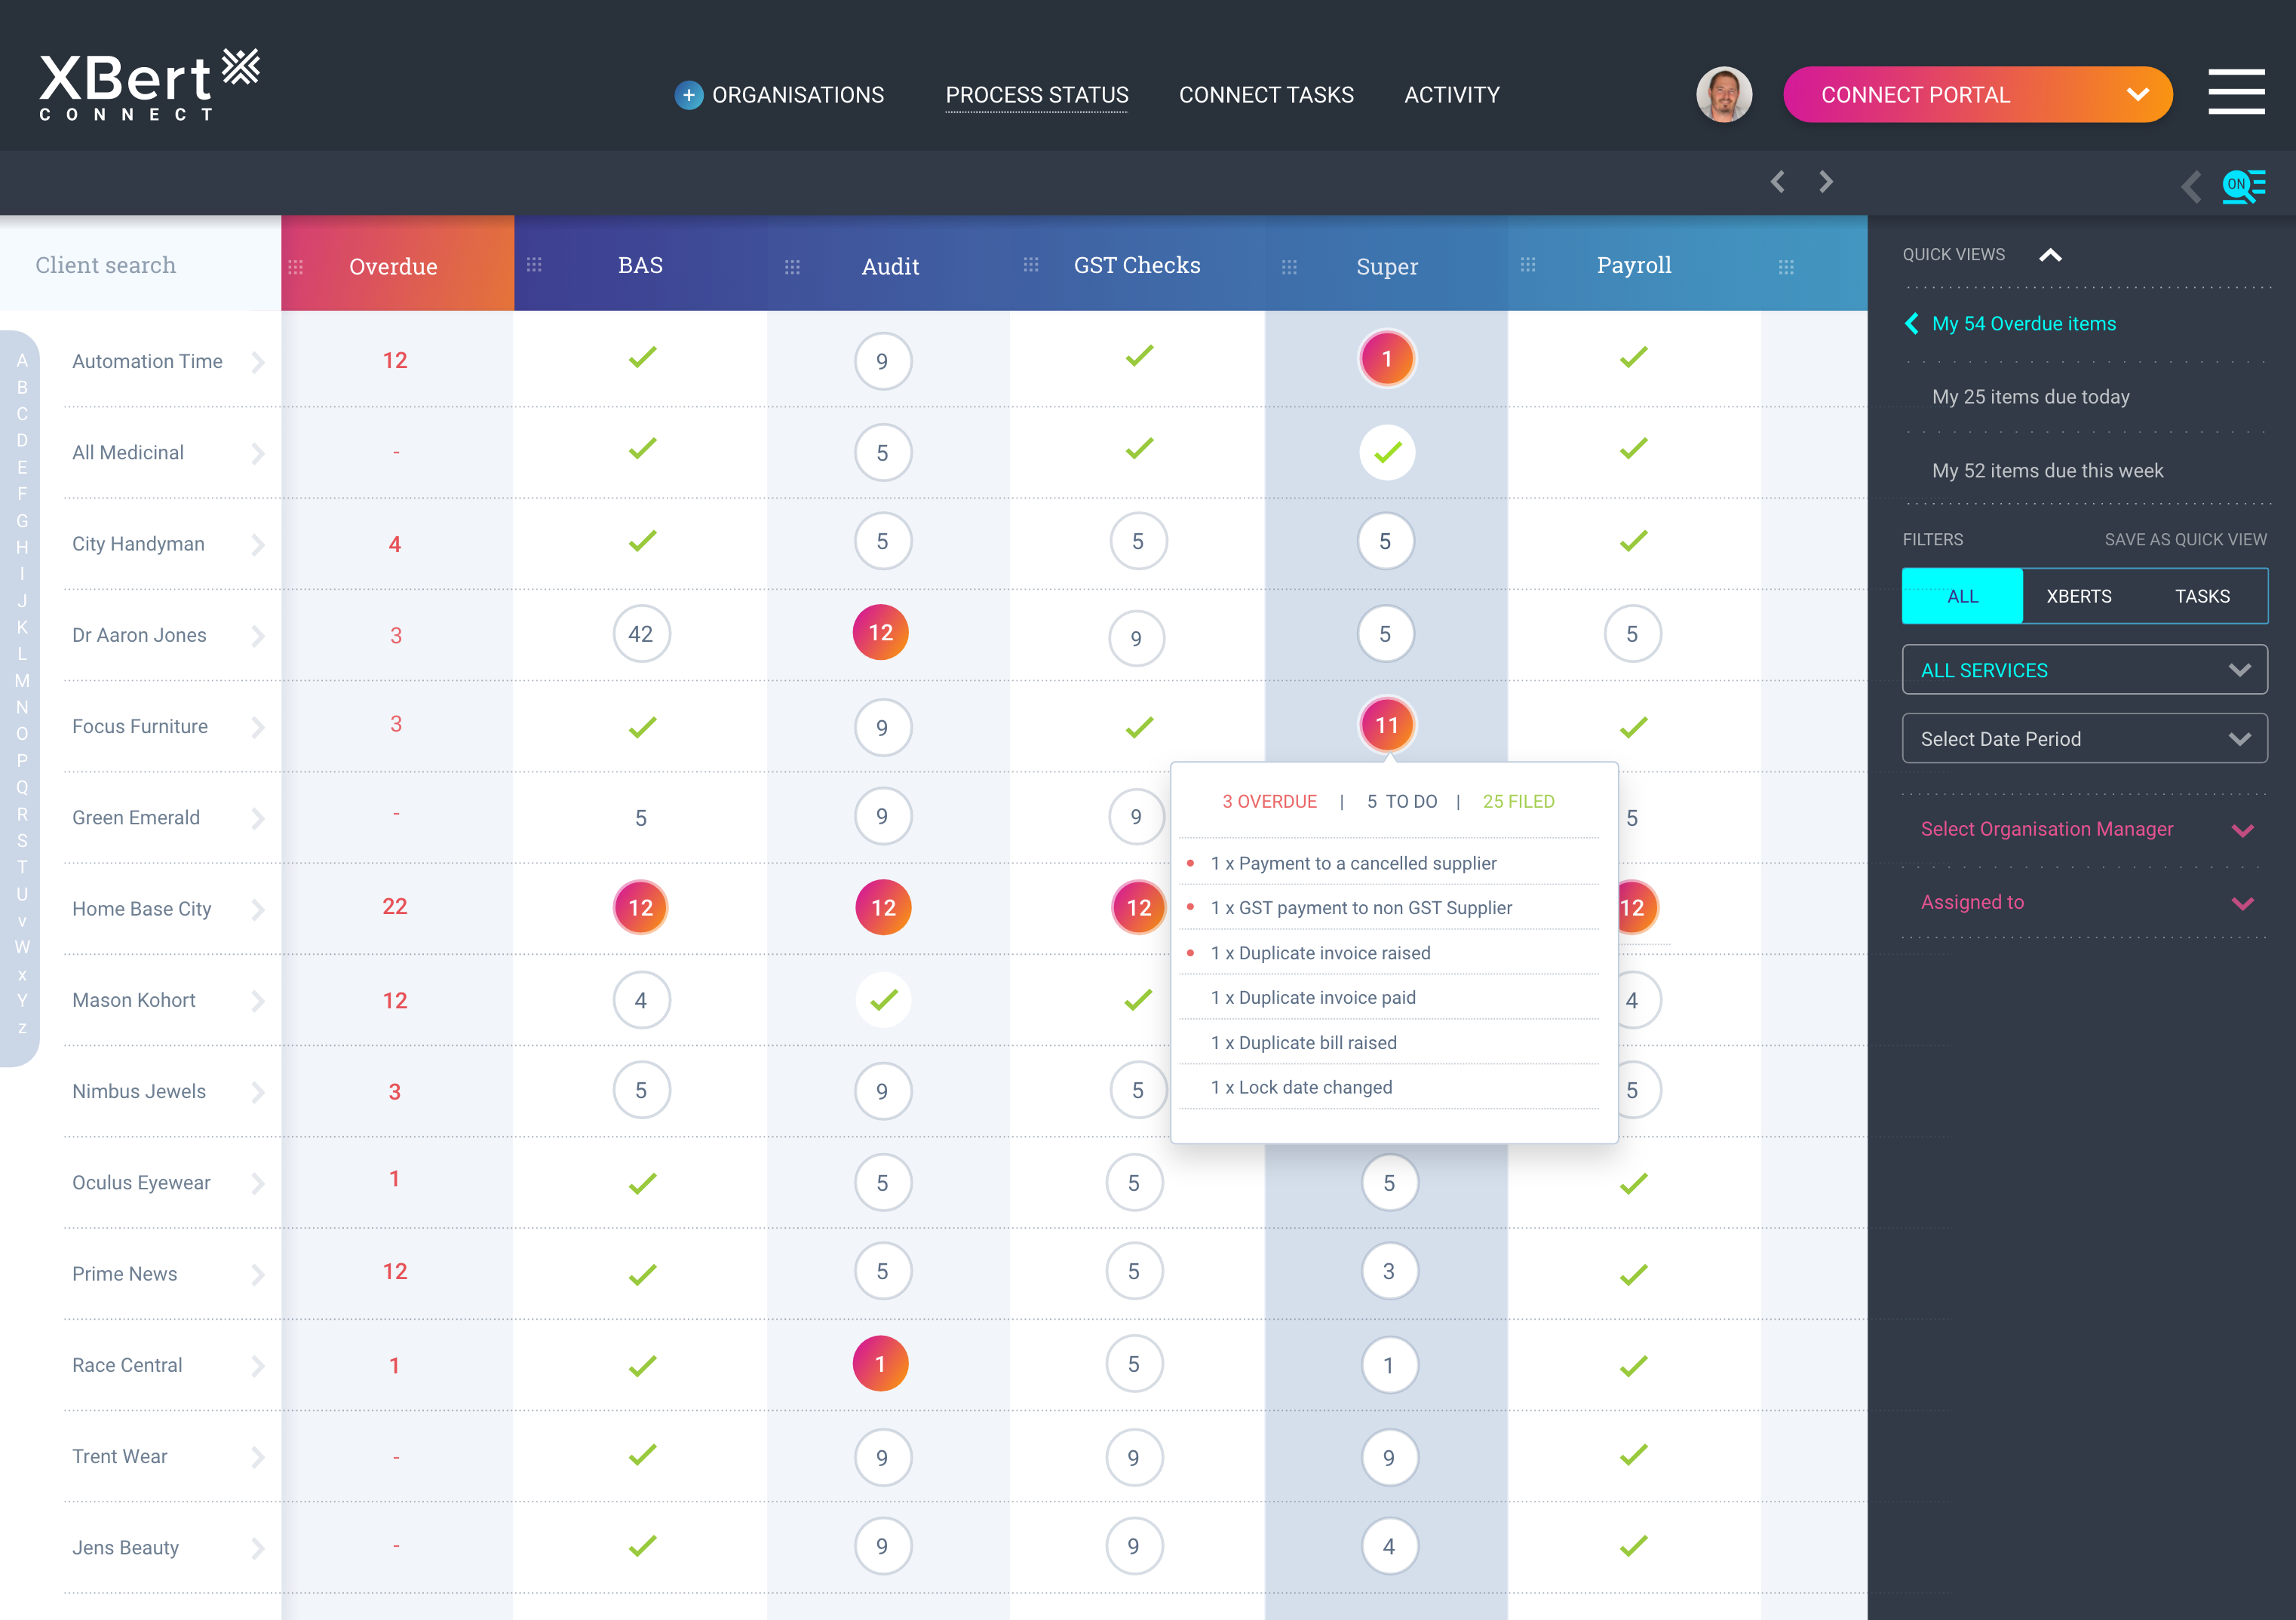Open the Connect Tasks menu

click(x=1266, y=95)
